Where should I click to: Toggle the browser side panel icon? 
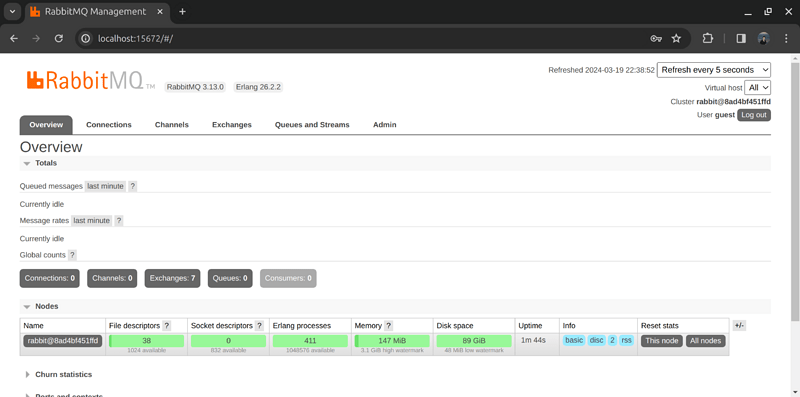click(x=741, y=38)
